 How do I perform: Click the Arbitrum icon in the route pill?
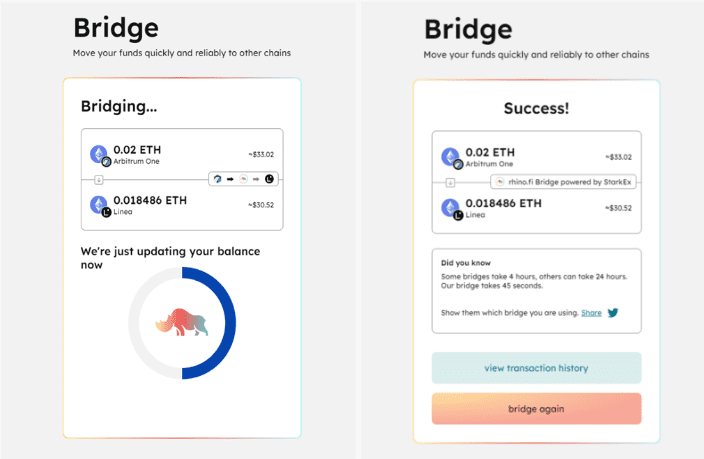pyautogui.click(x=218, y=179)
